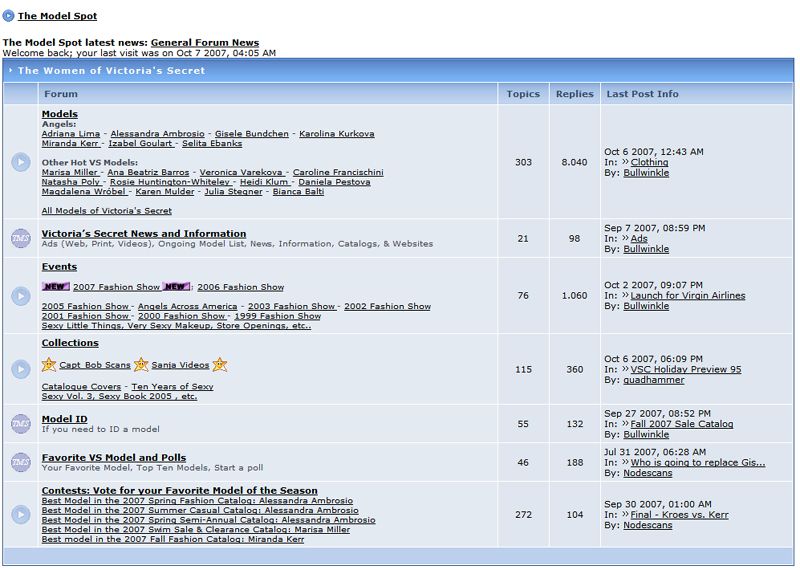Click the Models forum status icon
The width and height of the screenshot is (800, 570).
(21, 162)
